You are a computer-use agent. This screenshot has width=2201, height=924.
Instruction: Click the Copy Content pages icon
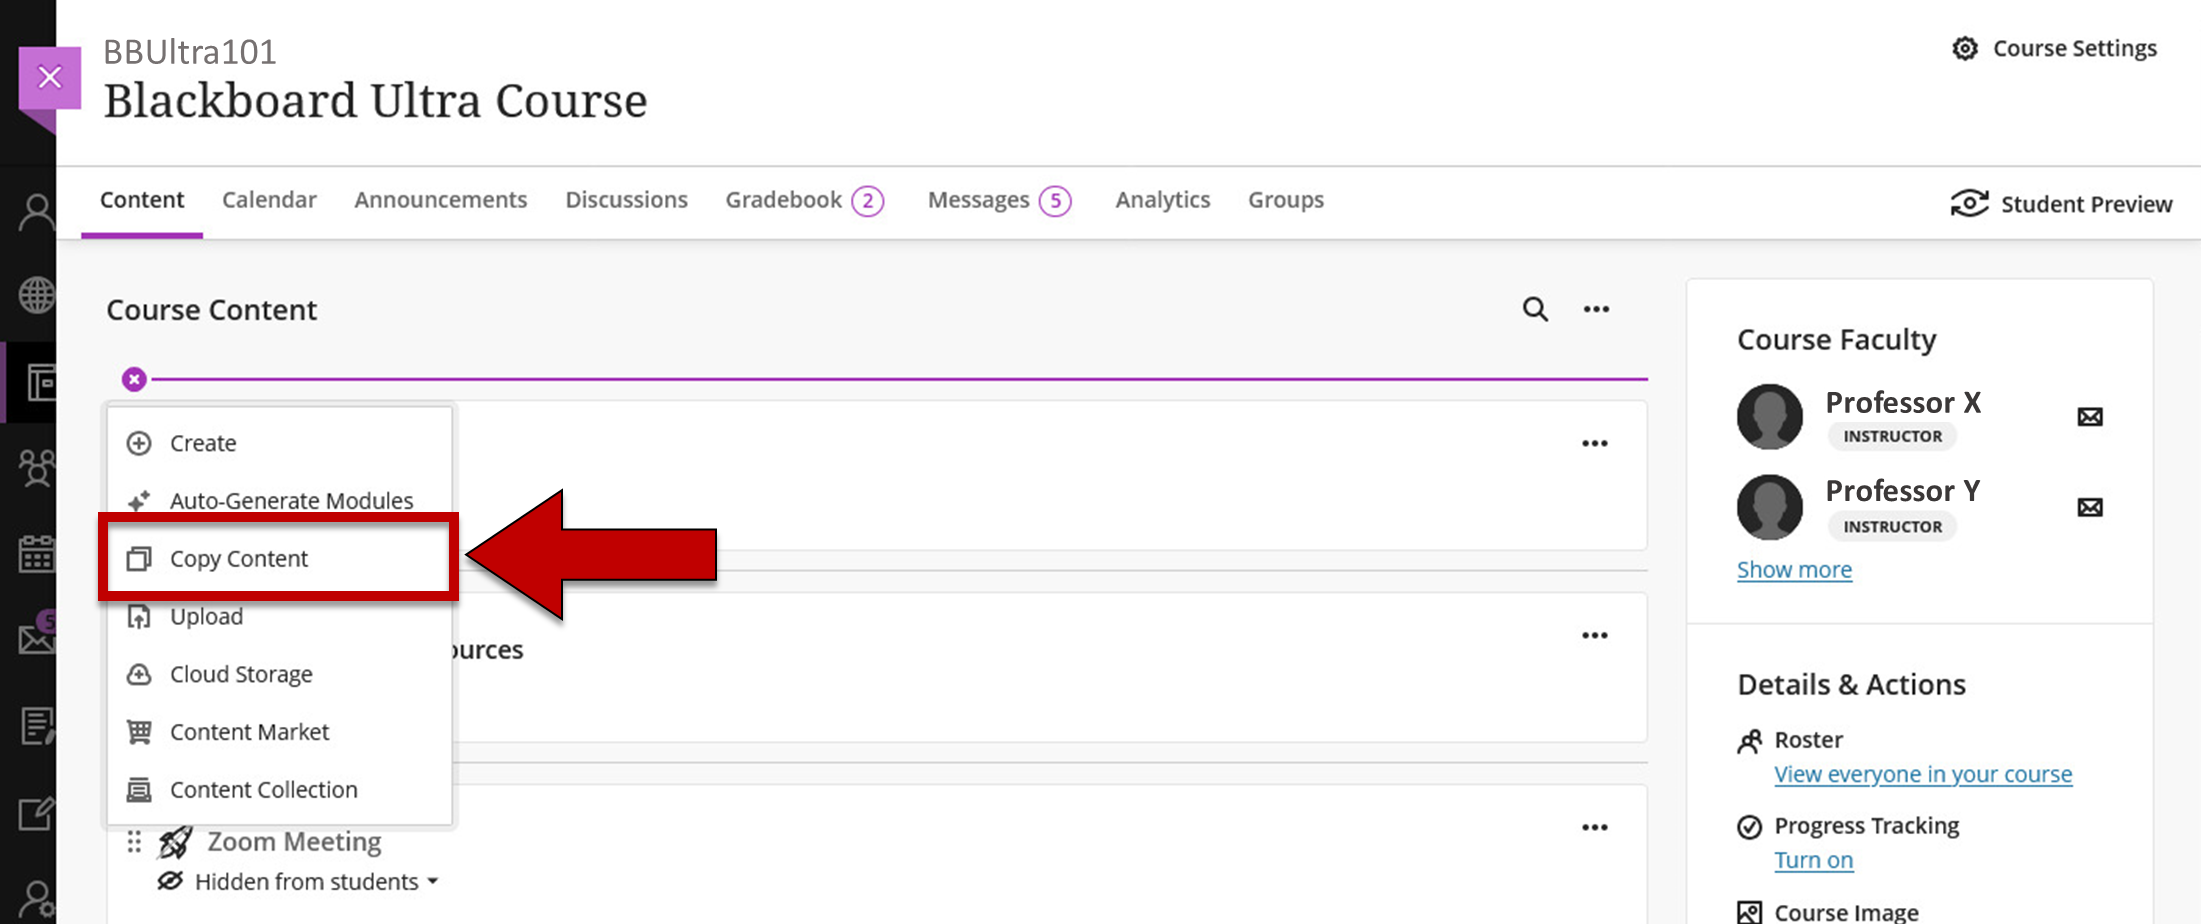click(139, 558)
